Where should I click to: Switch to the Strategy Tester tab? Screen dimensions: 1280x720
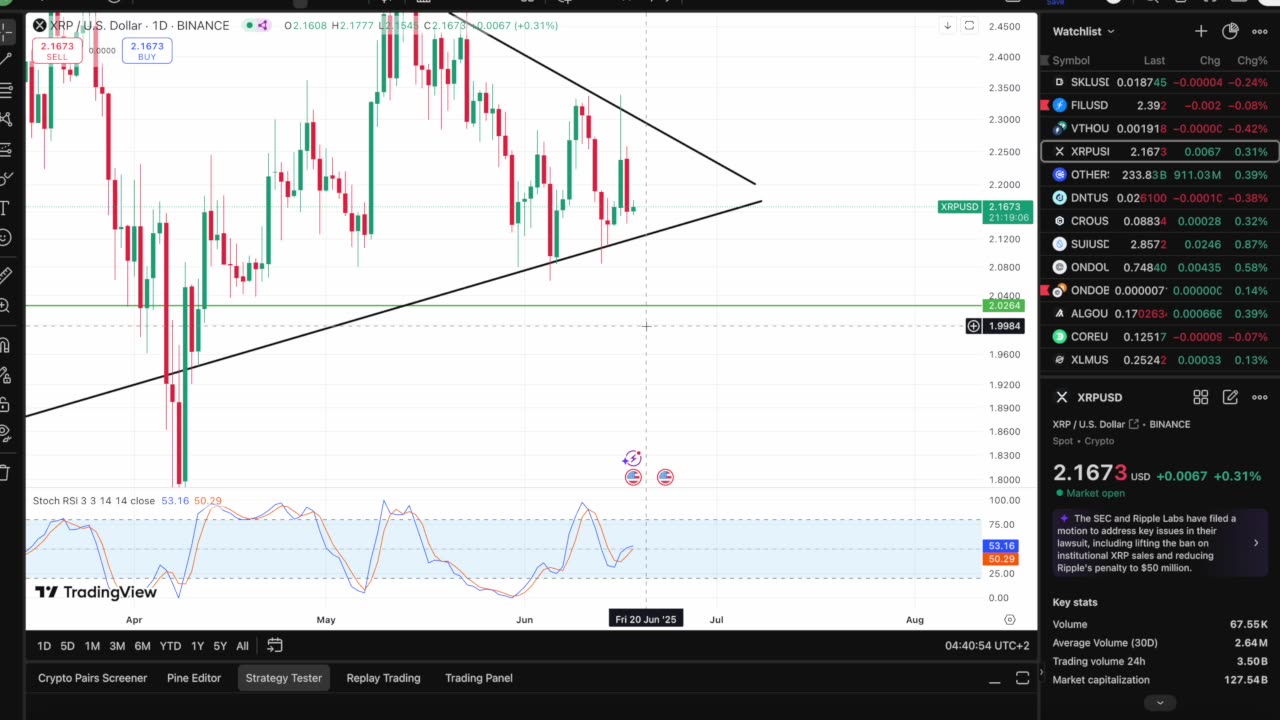284,678
